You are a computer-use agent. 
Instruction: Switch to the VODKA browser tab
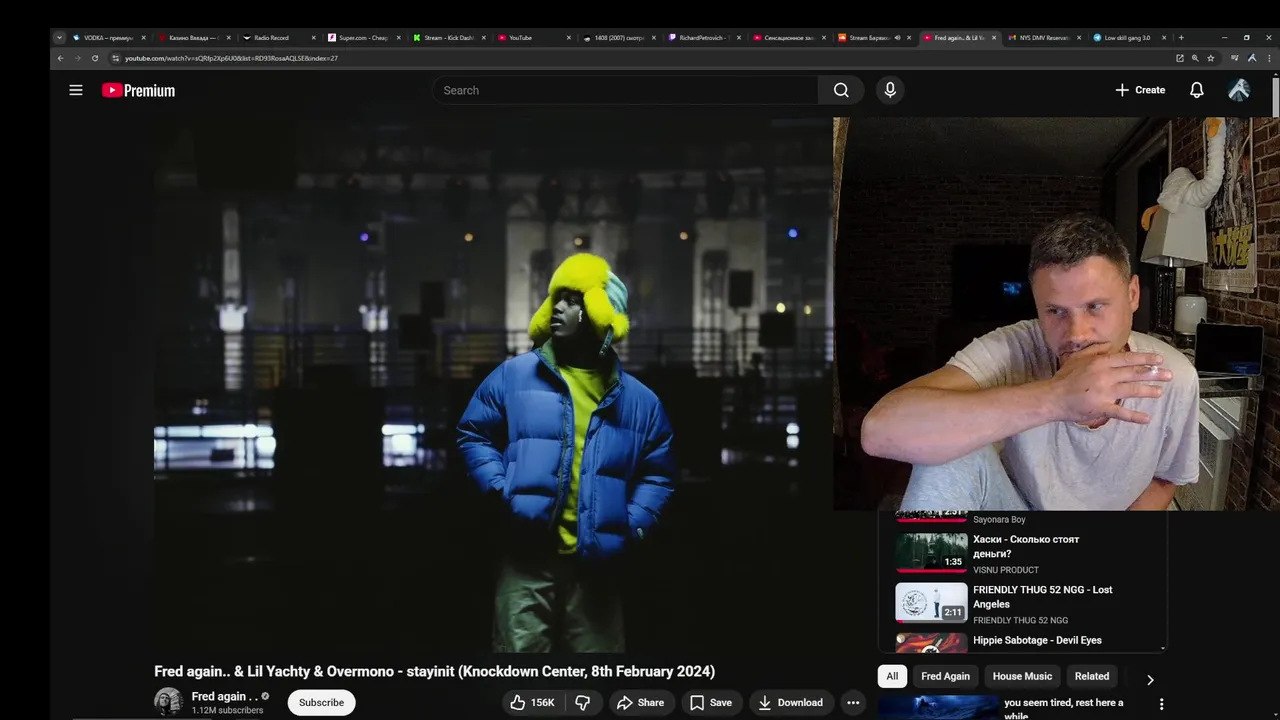108,37
